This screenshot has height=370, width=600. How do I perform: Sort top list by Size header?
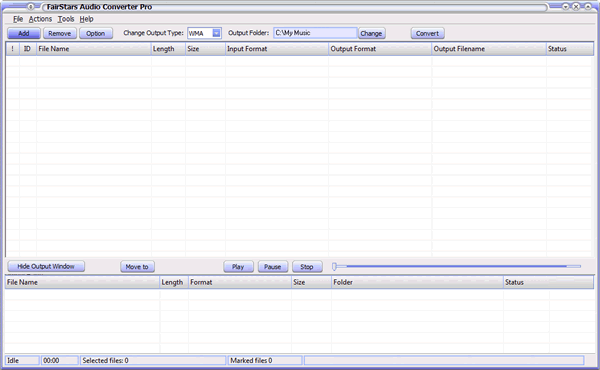click(x=205, y=49)
